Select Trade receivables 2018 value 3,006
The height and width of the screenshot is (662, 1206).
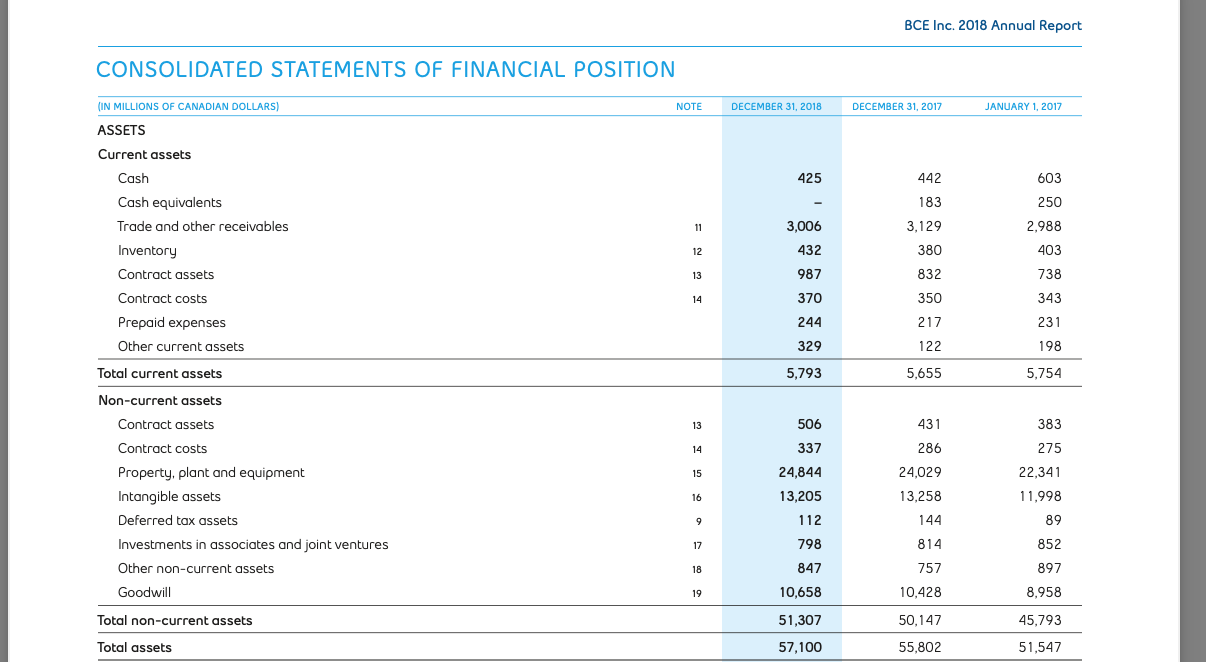point(804,226)
